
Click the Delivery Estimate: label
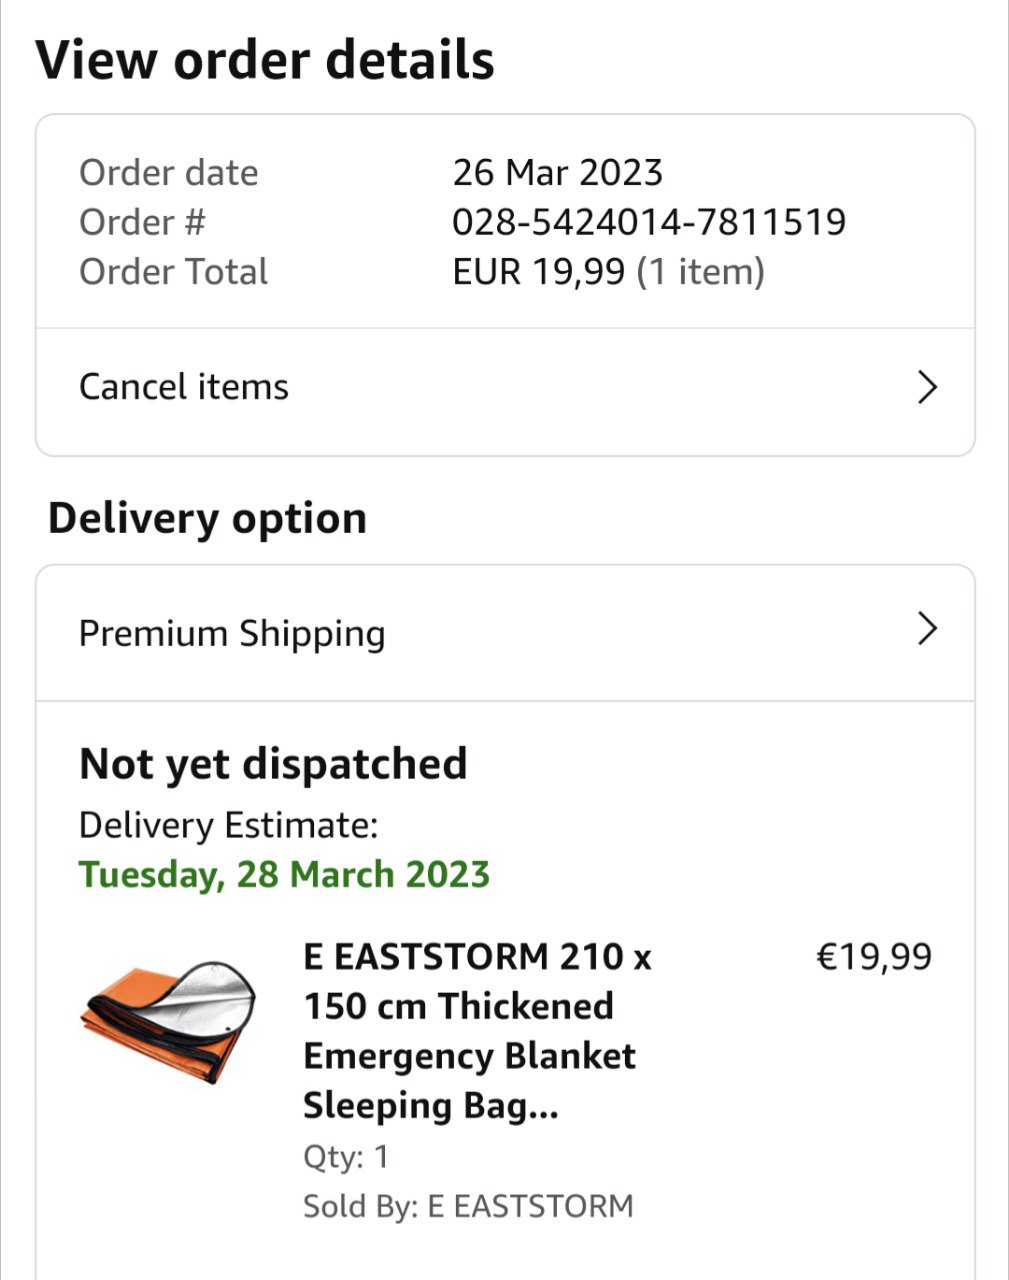point(228,826)
